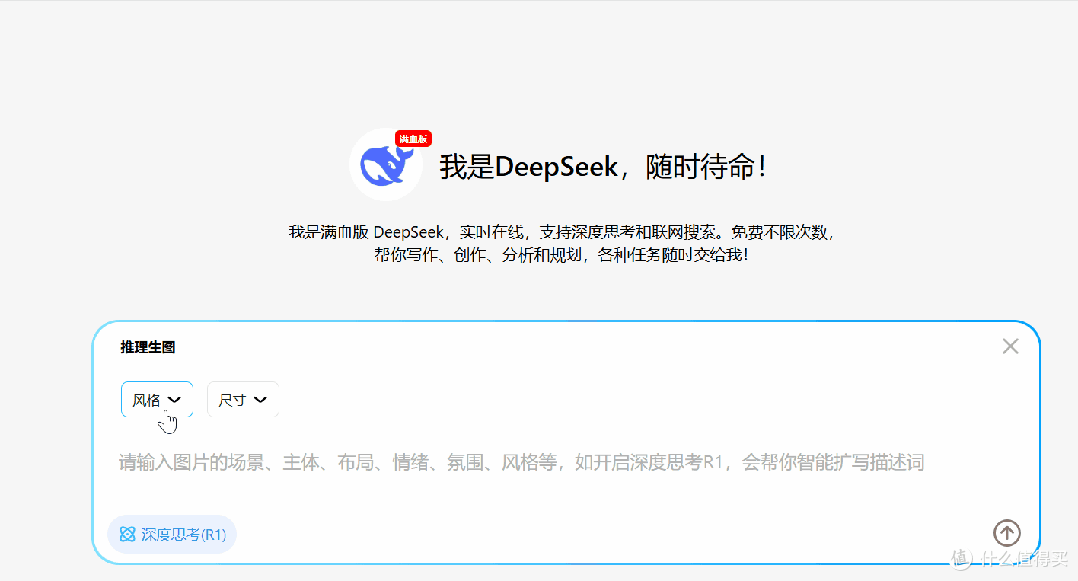This screenshot has width=1078, height=581.
Task: Open the 尺寸 size dropdown
Action: pos(243,399)
